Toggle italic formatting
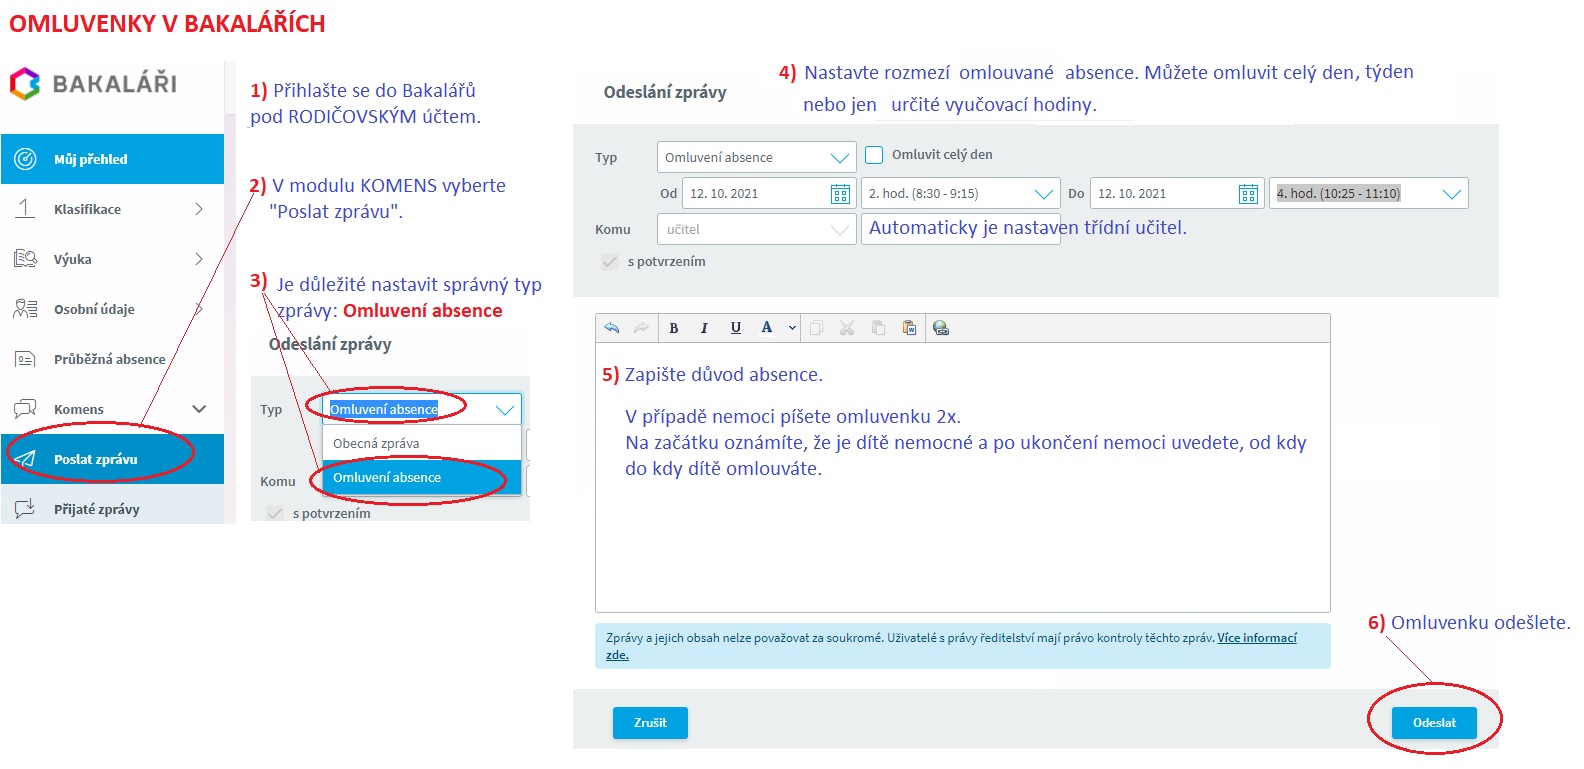The height and width of the screenshot is (769, 1584). coord(704,328)
